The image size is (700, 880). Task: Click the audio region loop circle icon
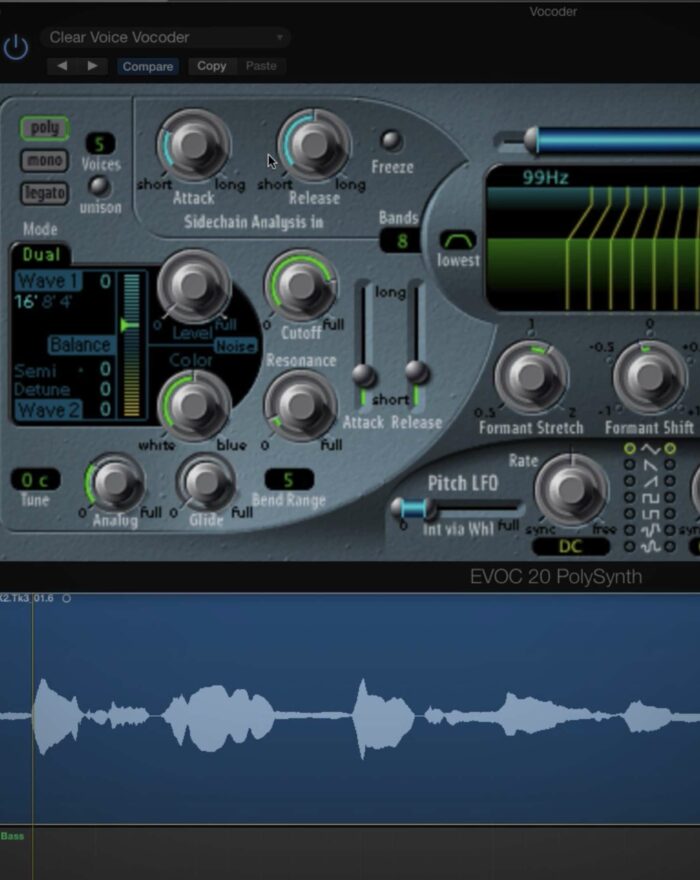(66, 598)
